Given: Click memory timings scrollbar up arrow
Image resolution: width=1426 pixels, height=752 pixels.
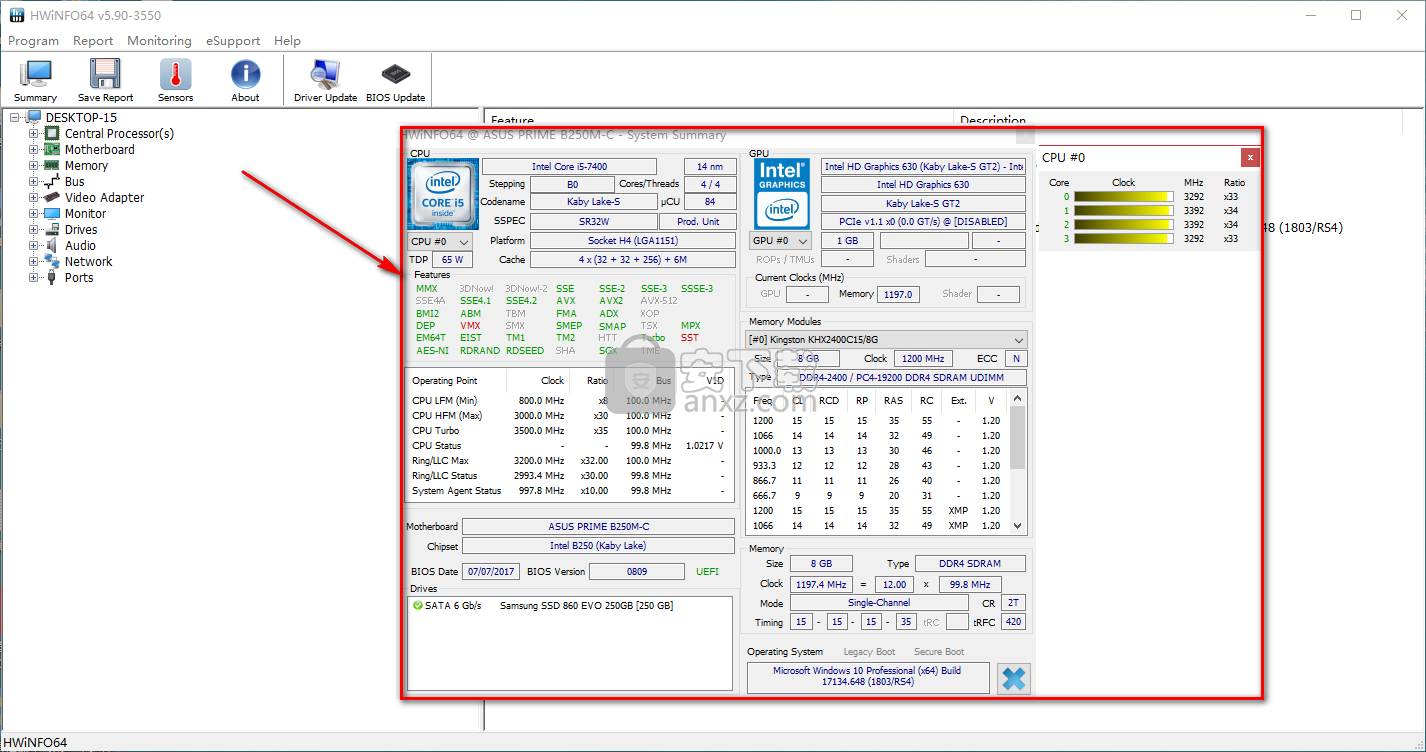Looking at the screenshot, I should tap(1018, 398).
